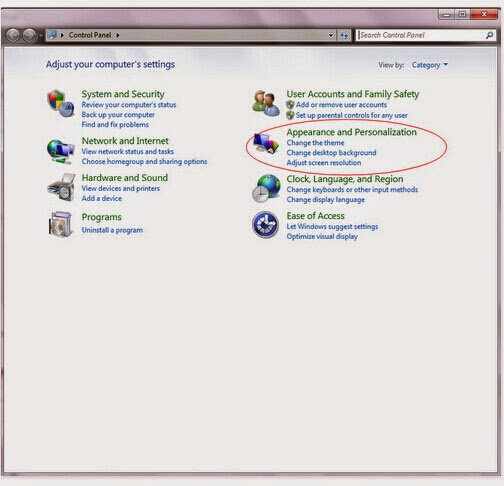This screenshot has height=486, width=504.
Task: Click the Programs box icon
Action: (x=60, y=224)
